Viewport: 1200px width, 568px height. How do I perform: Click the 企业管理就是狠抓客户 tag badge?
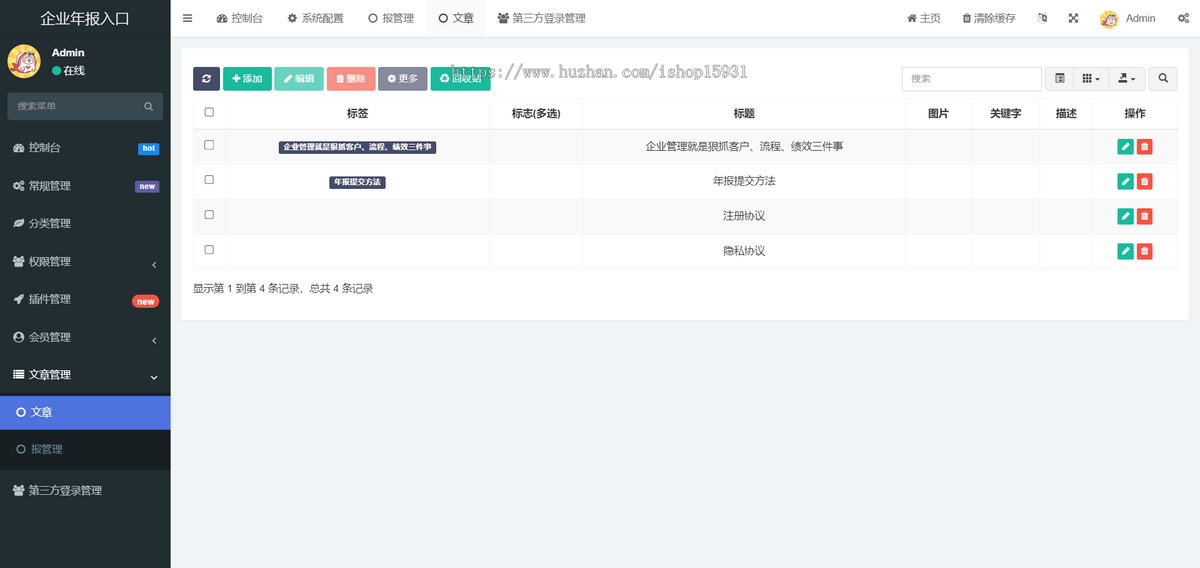pyautogui.click(x=357, y=147)
